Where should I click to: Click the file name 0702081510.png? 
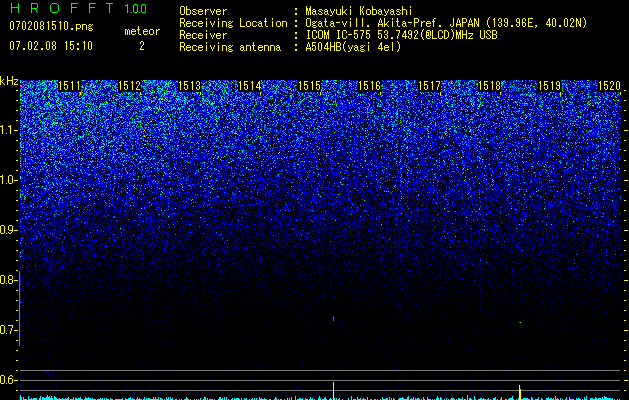point(51,27)
